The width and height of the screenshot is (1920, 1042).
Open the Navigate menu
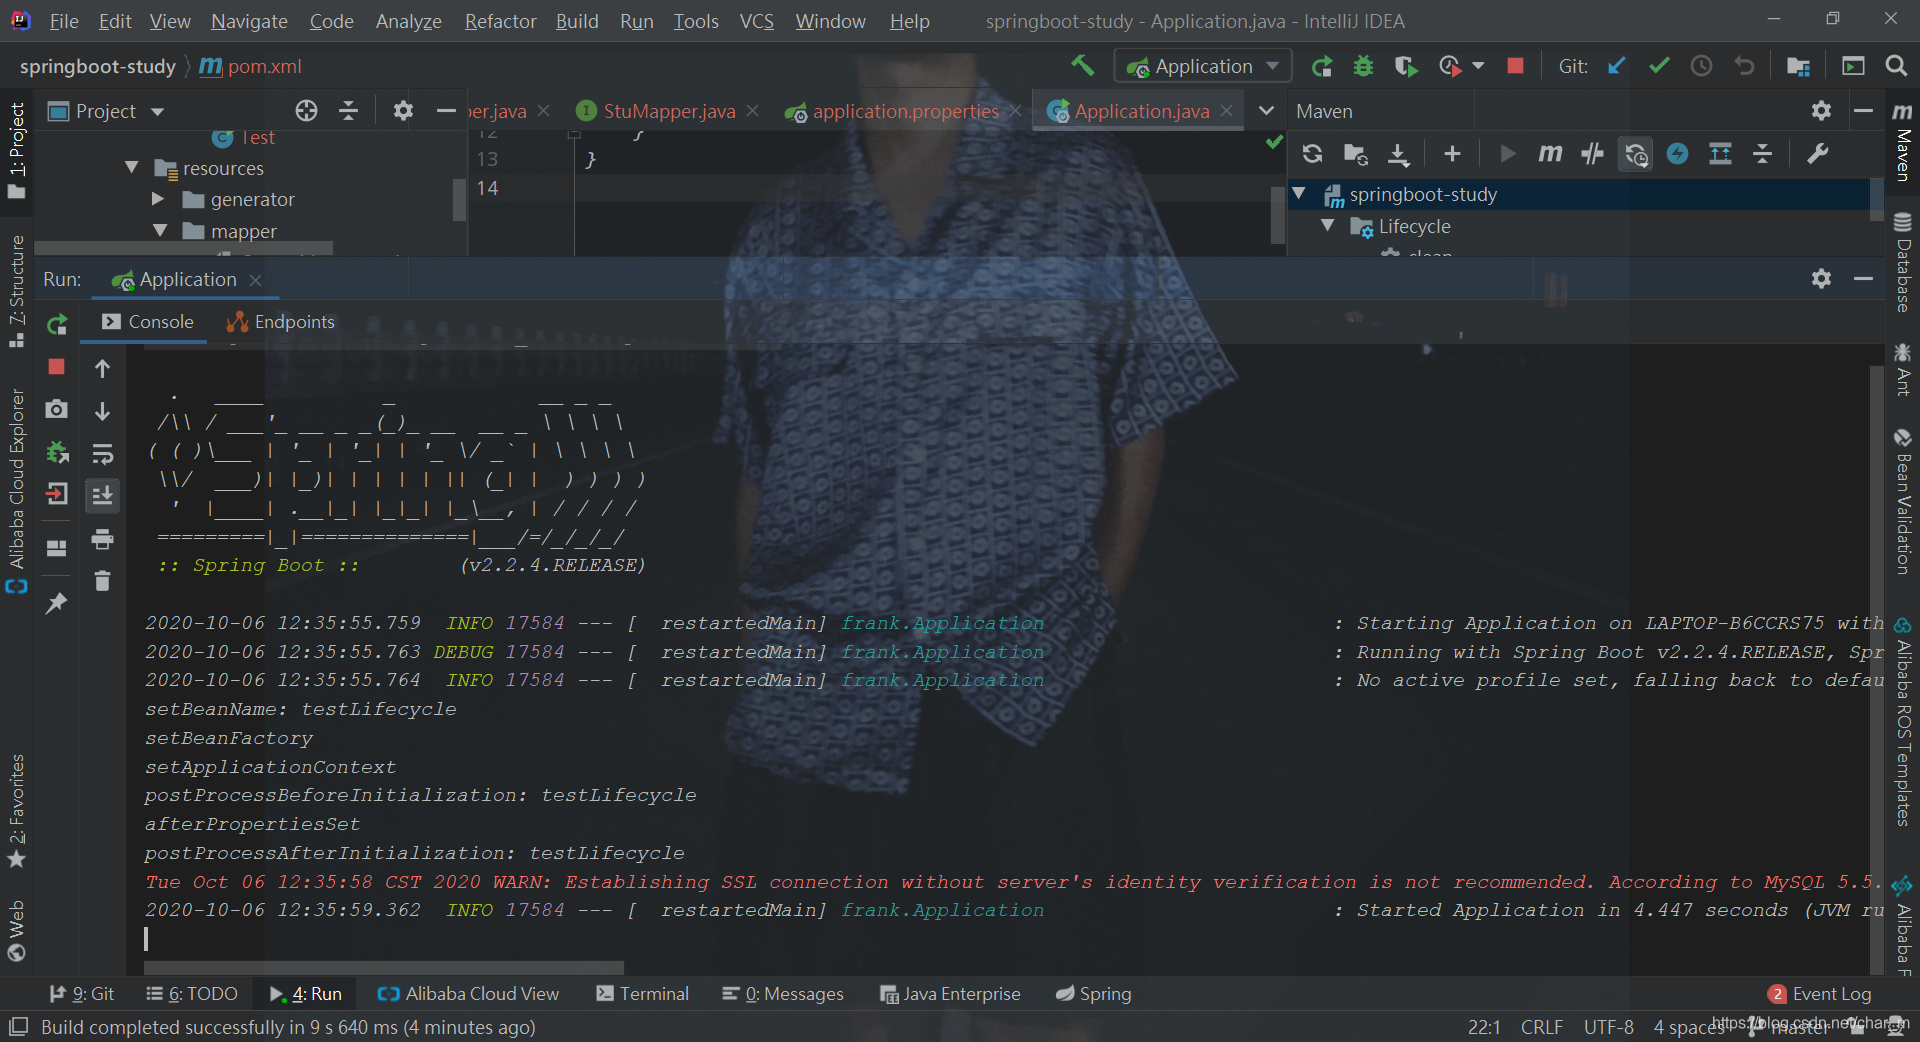[249, 21]
